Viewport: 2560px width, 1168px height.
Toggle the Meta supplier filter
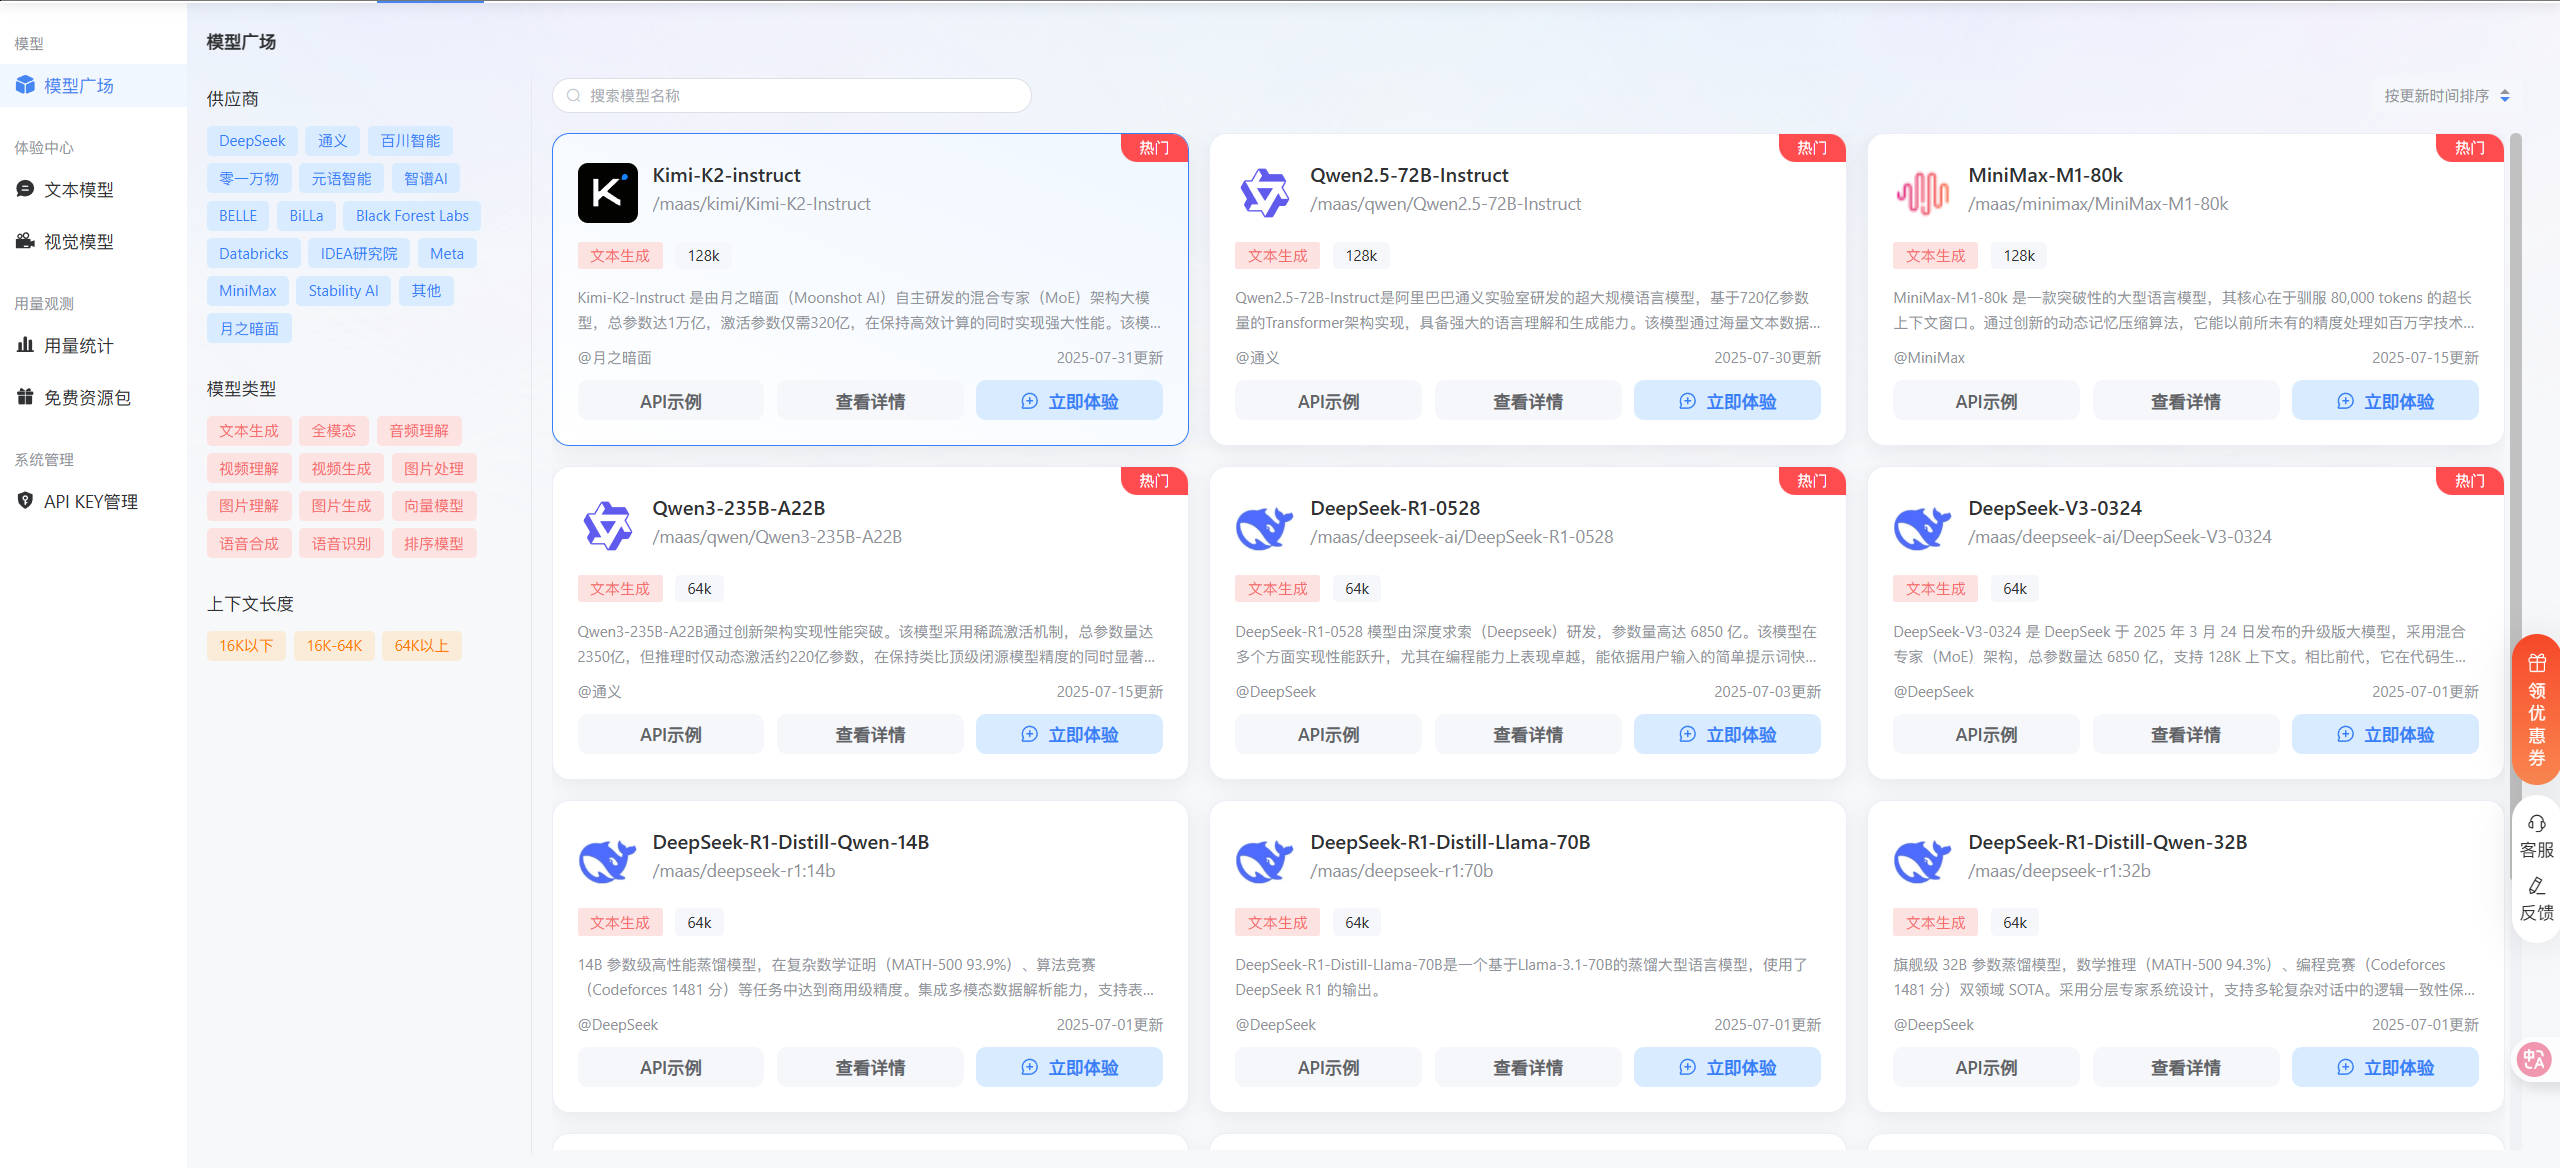(447, 254)
